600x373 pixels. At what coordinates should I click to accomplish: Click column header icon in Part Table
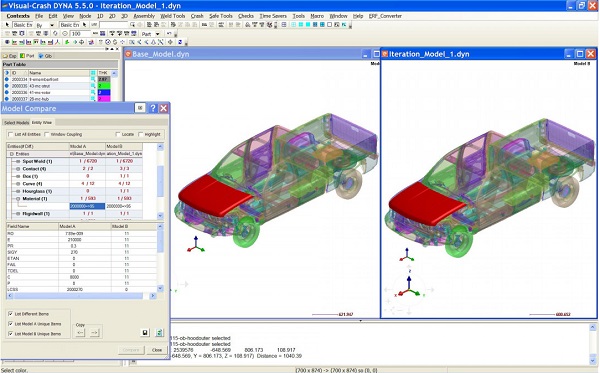tap(93, 73)
